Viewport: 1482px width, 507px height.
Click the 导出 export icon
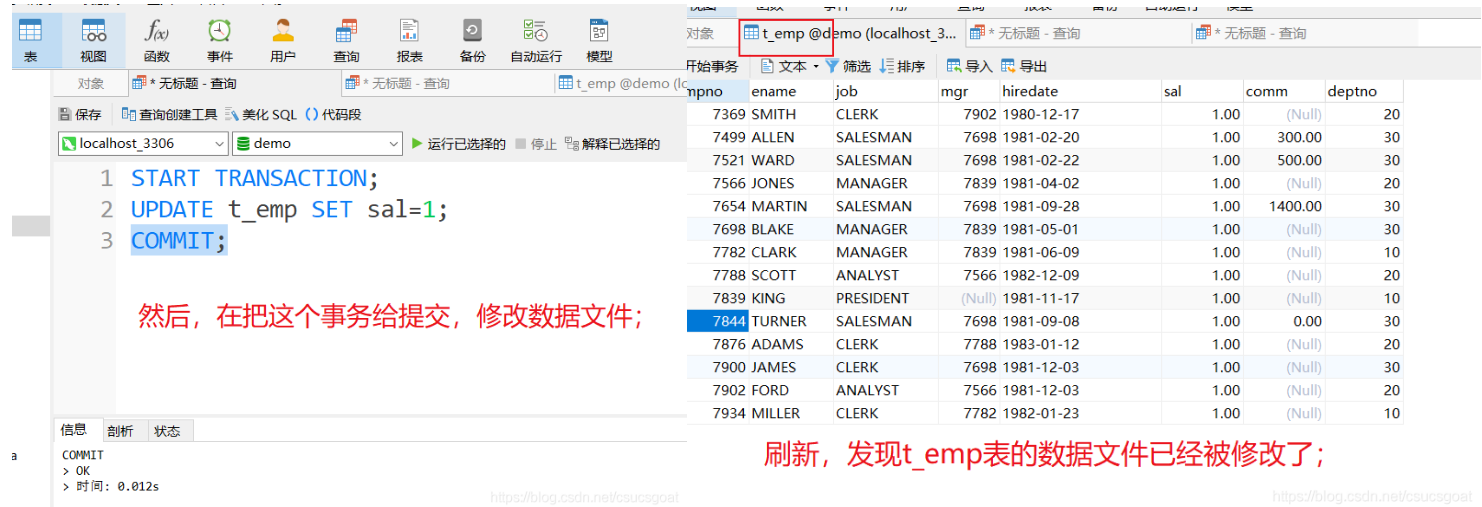point(1024,66)
